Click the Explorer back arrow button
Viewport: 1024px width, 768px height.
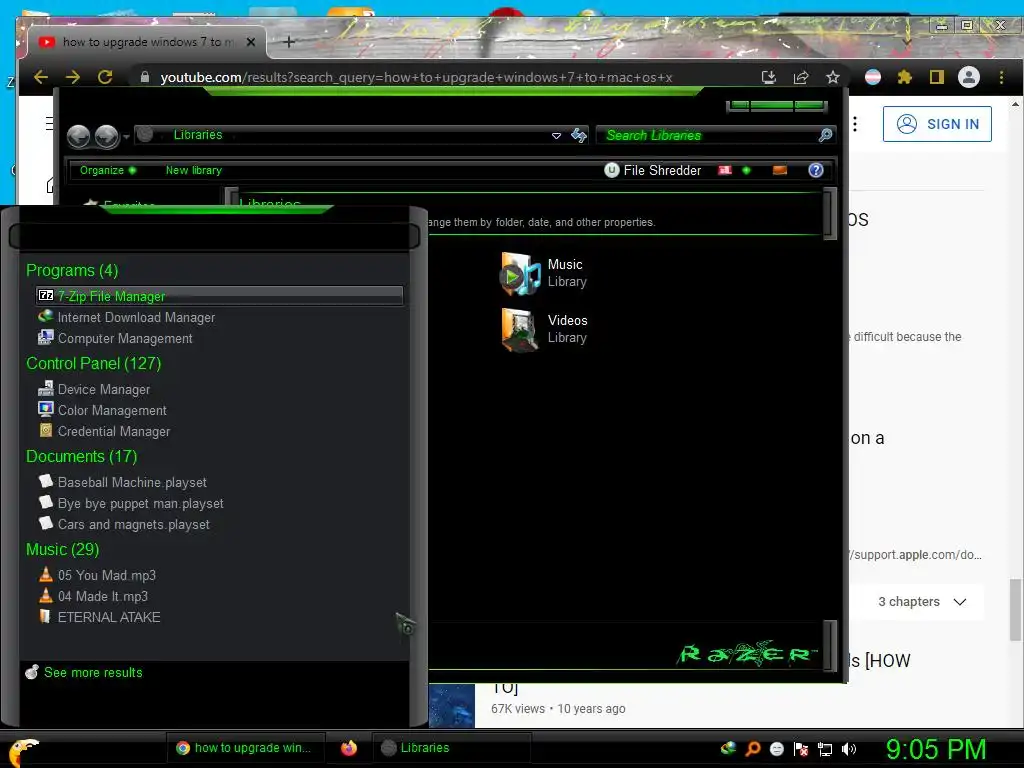tap(78, 136)
